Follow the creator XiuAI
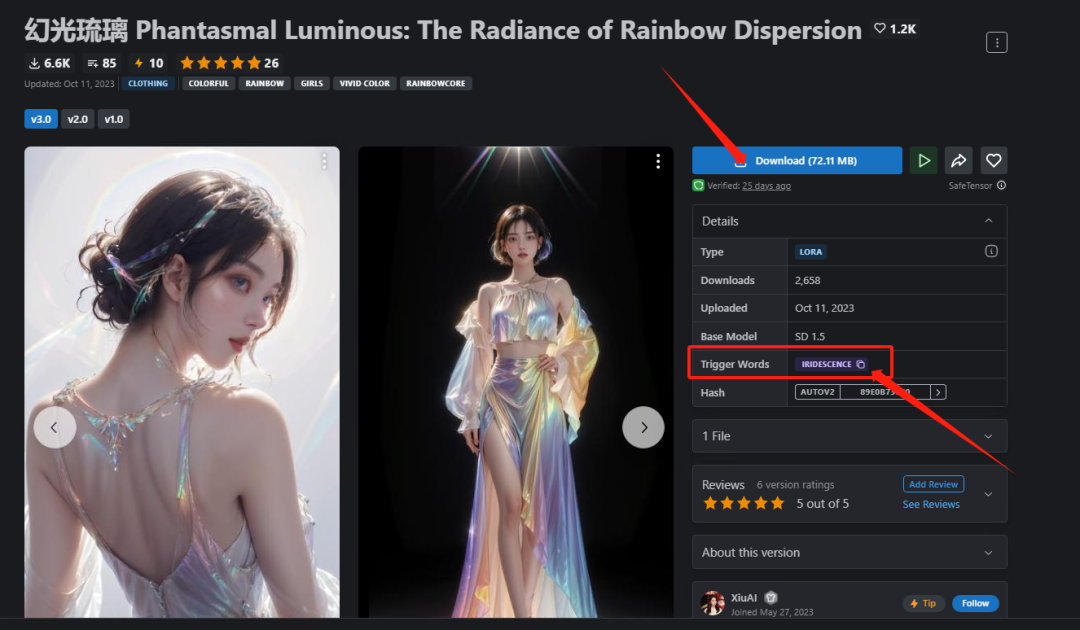 (x=975, y=603)
